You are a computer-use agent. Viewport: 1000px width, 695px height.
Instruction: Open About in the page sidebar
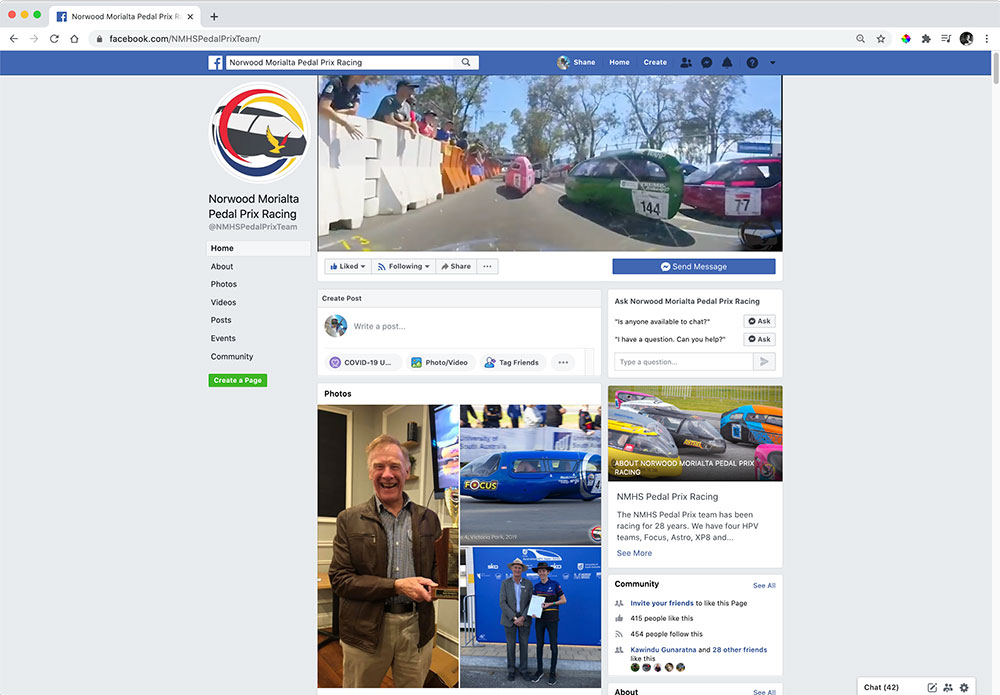222,267
